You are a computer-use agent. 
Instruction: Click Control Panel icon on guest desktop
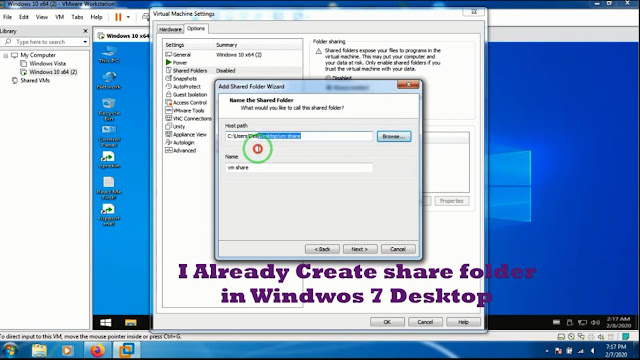109,136
